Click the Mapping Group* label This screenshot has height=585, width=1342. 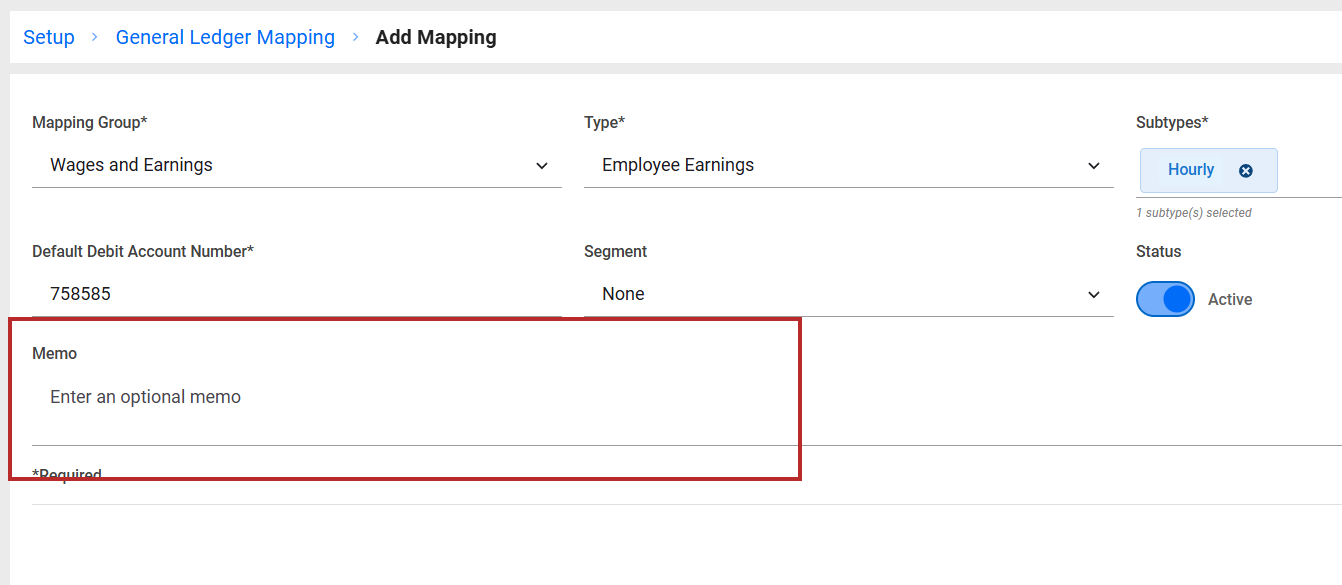(x=90, y=122)
